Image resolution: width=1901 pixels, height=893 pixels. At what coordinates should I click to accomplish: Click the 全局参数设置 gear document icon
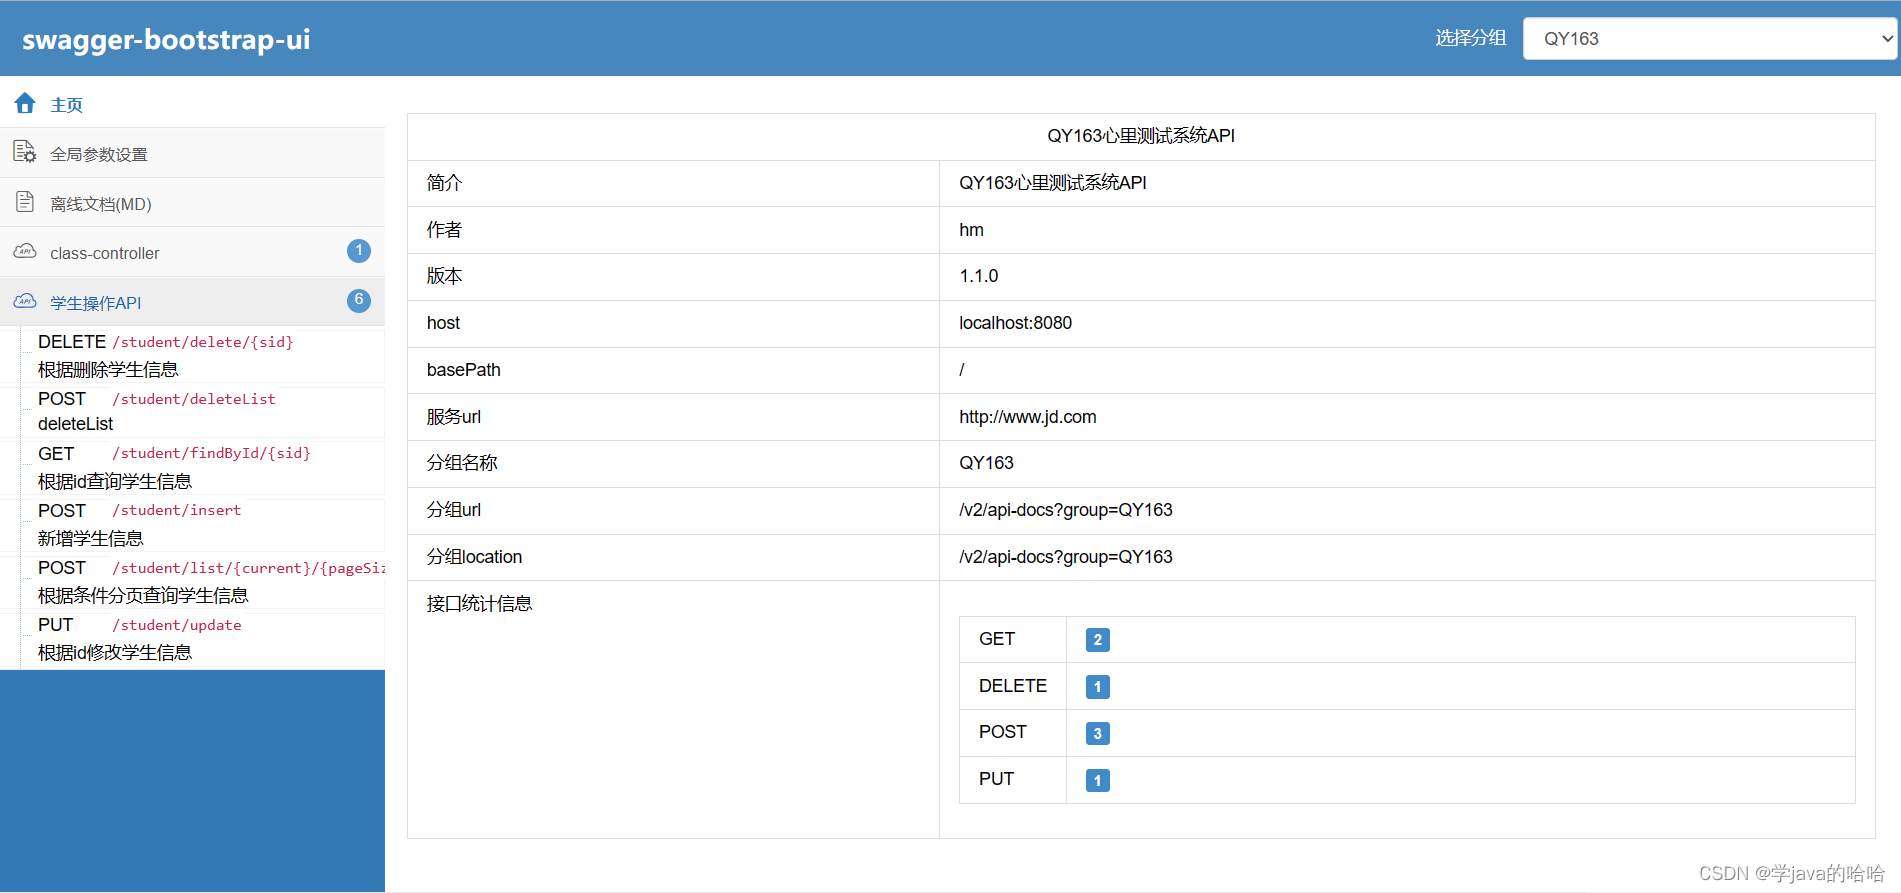[25, 152]
